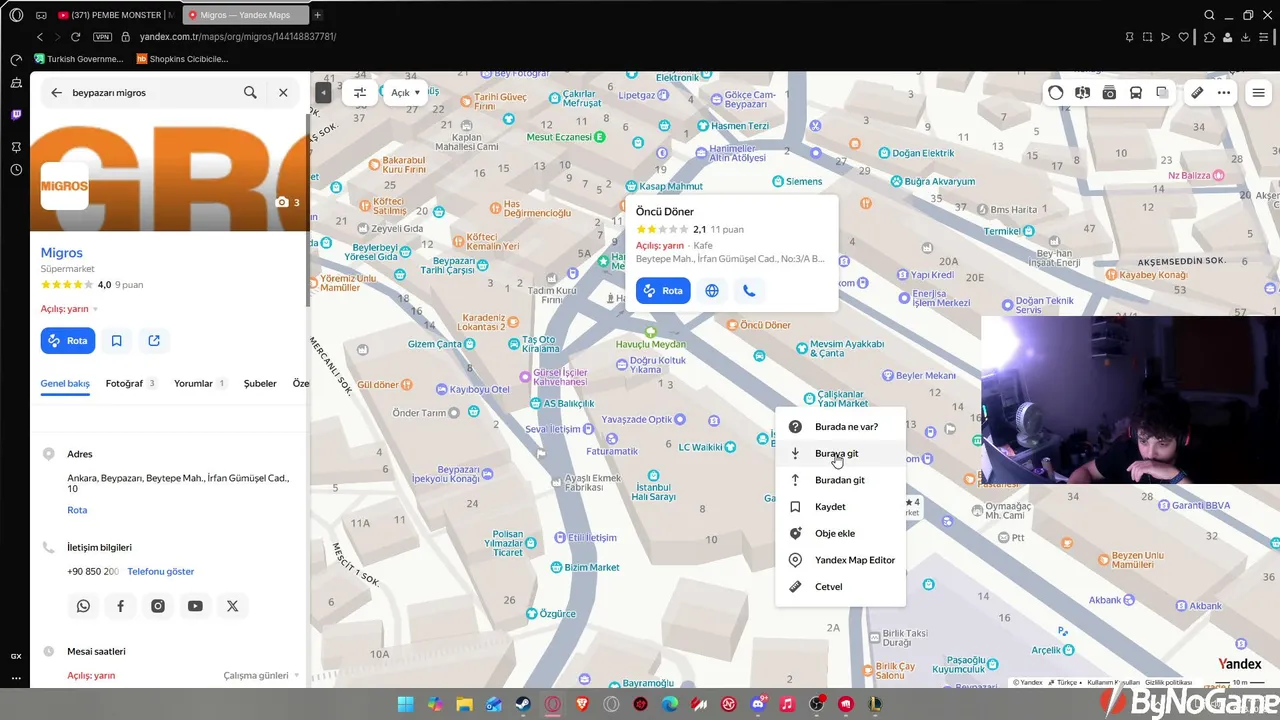The width and height of the screenshot is (1280, 720).
Task: Choose Kaydet from the context menu
Action: point(840,507)
